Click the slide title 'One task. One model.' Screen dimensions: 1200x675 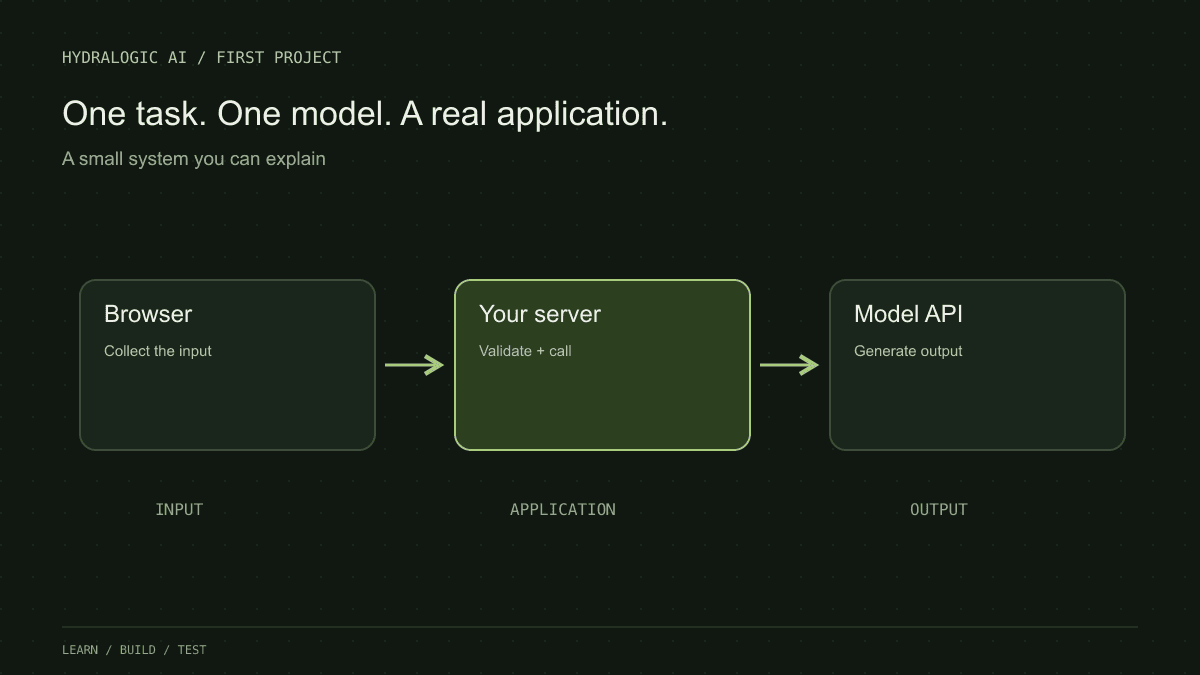pyautogui.click(x=227, y=114)
